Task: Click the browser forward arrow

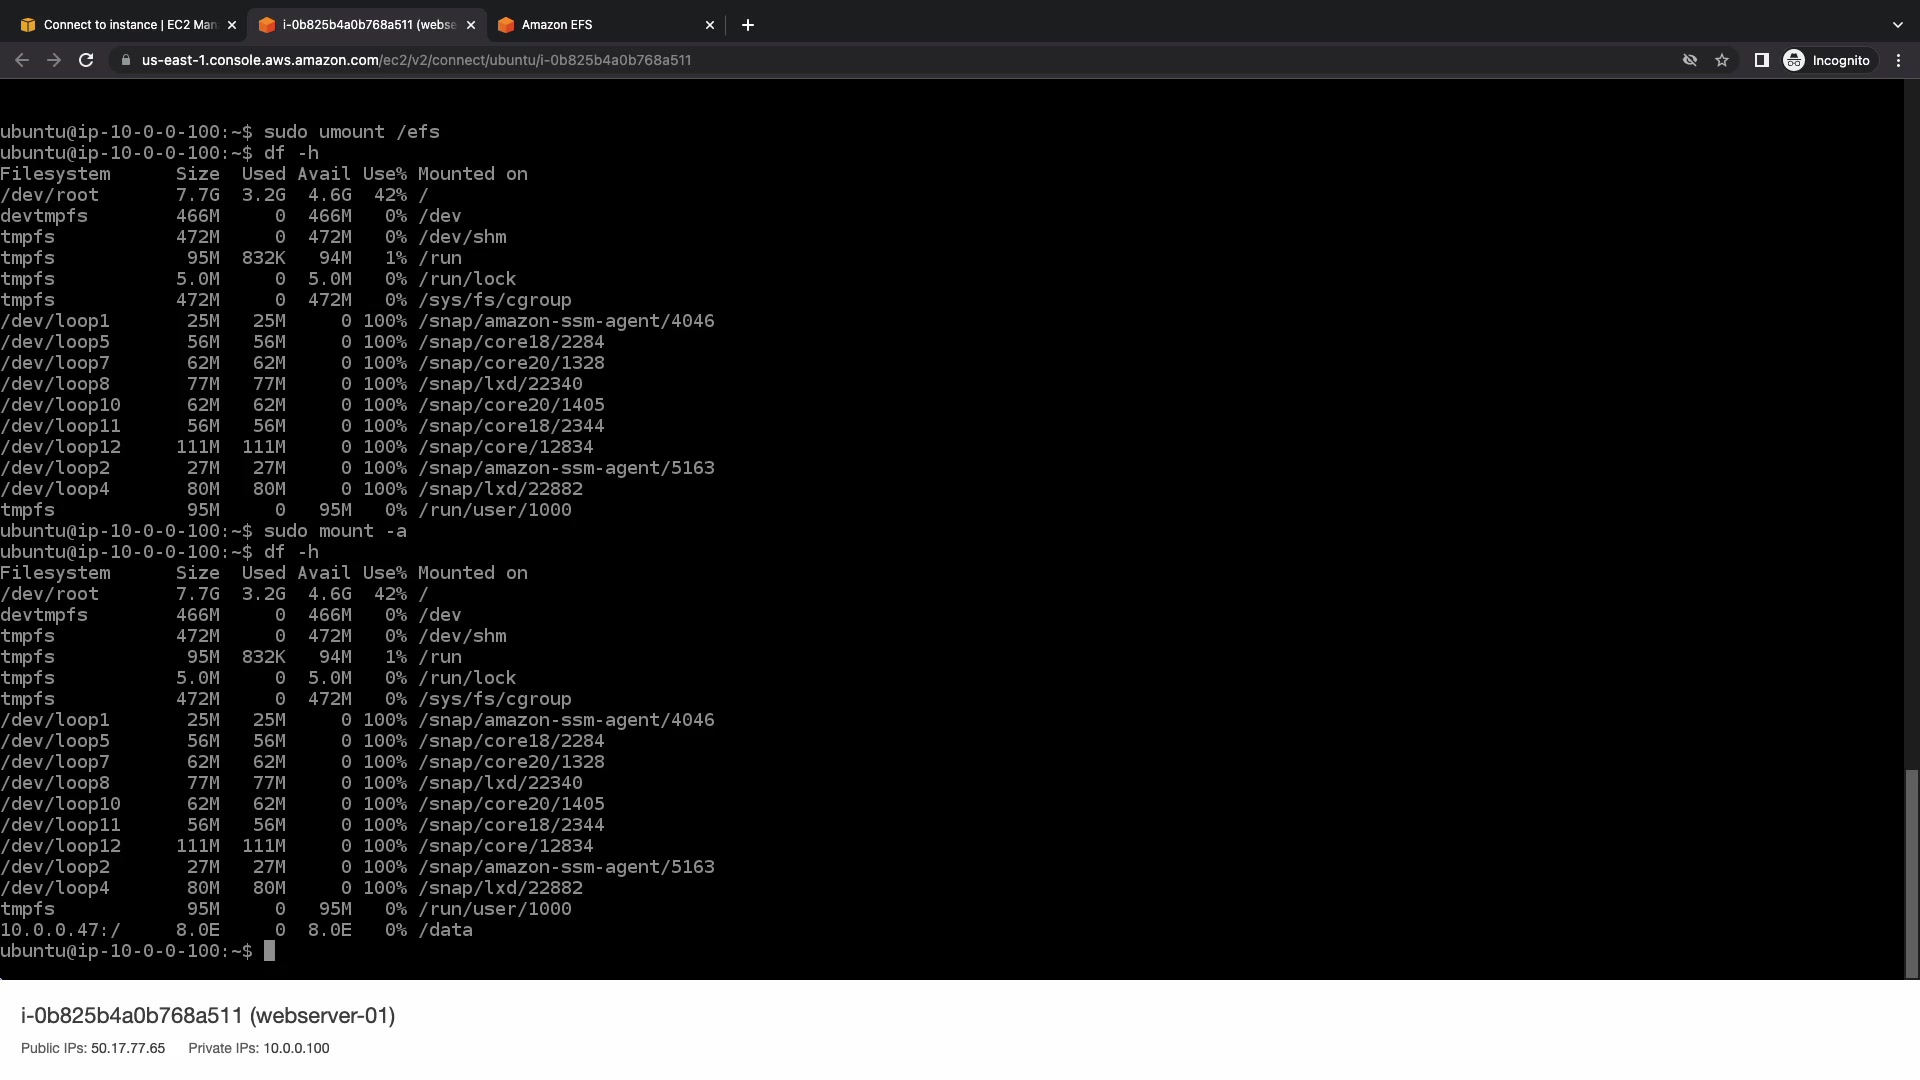Action: pyautogui.click(x=54, y=60)
